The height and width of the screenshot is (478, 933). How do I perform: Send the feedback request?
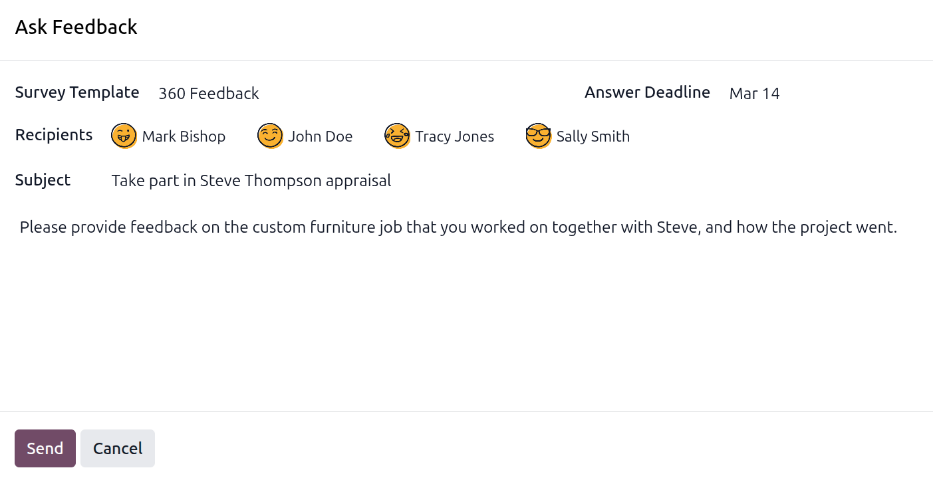45,448
